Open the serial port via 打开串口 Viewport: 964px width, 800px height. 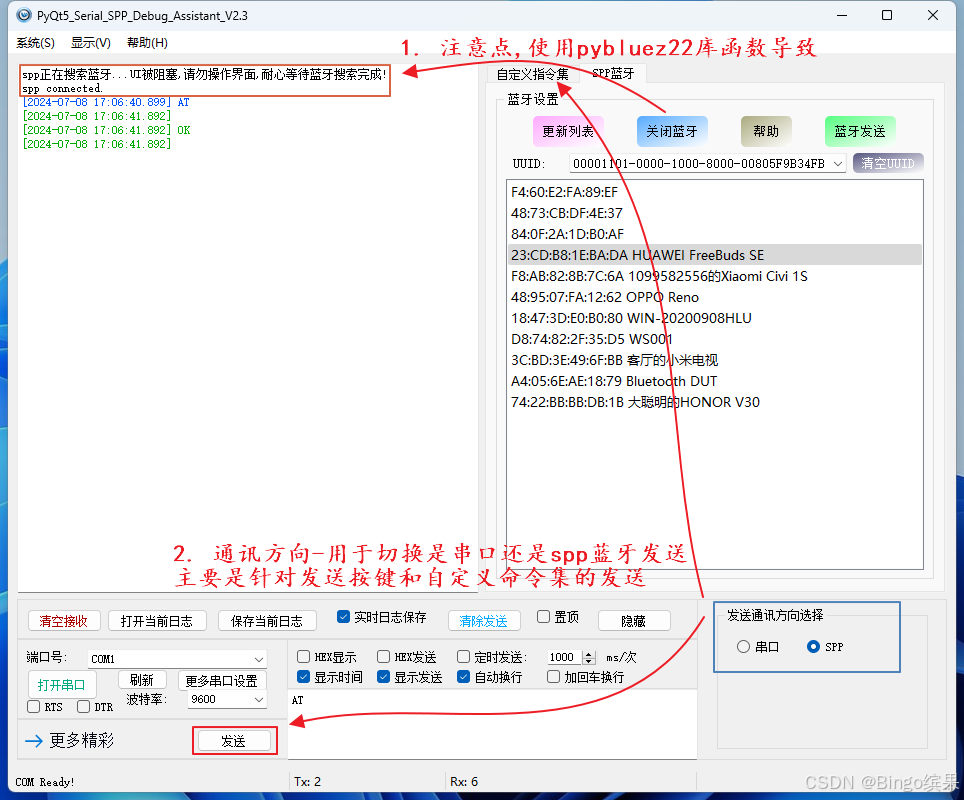click(x=62, y=684)
